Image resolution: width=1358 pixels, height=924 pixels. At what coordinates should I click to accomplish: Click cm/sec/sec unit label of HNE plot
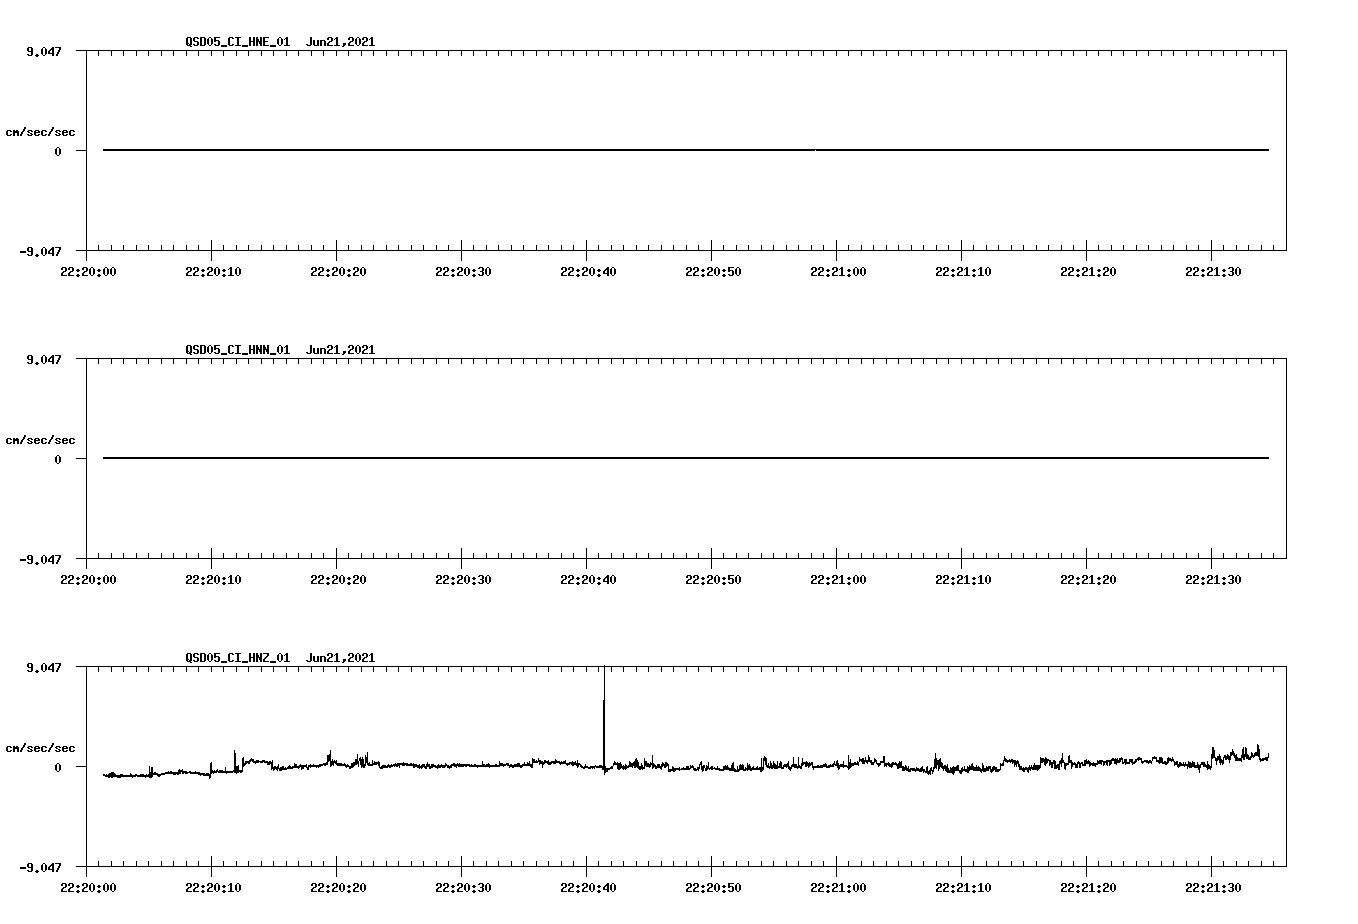coord(40,132)
